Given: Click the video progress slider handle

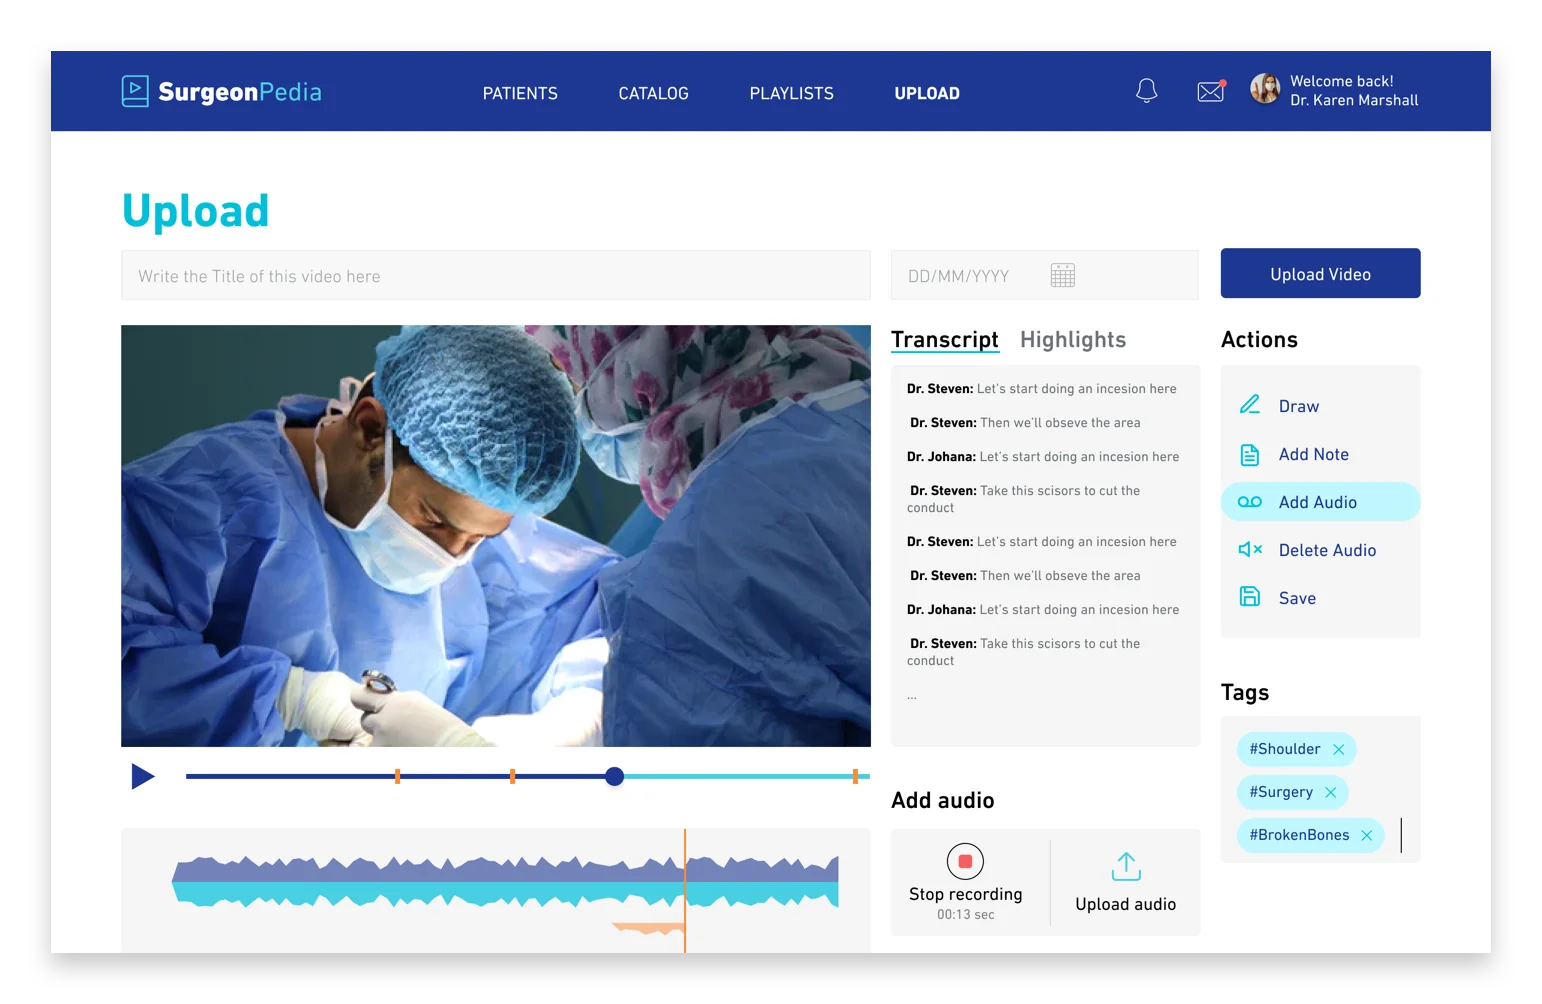Looking at the screenshot, I should click(615, 776).
